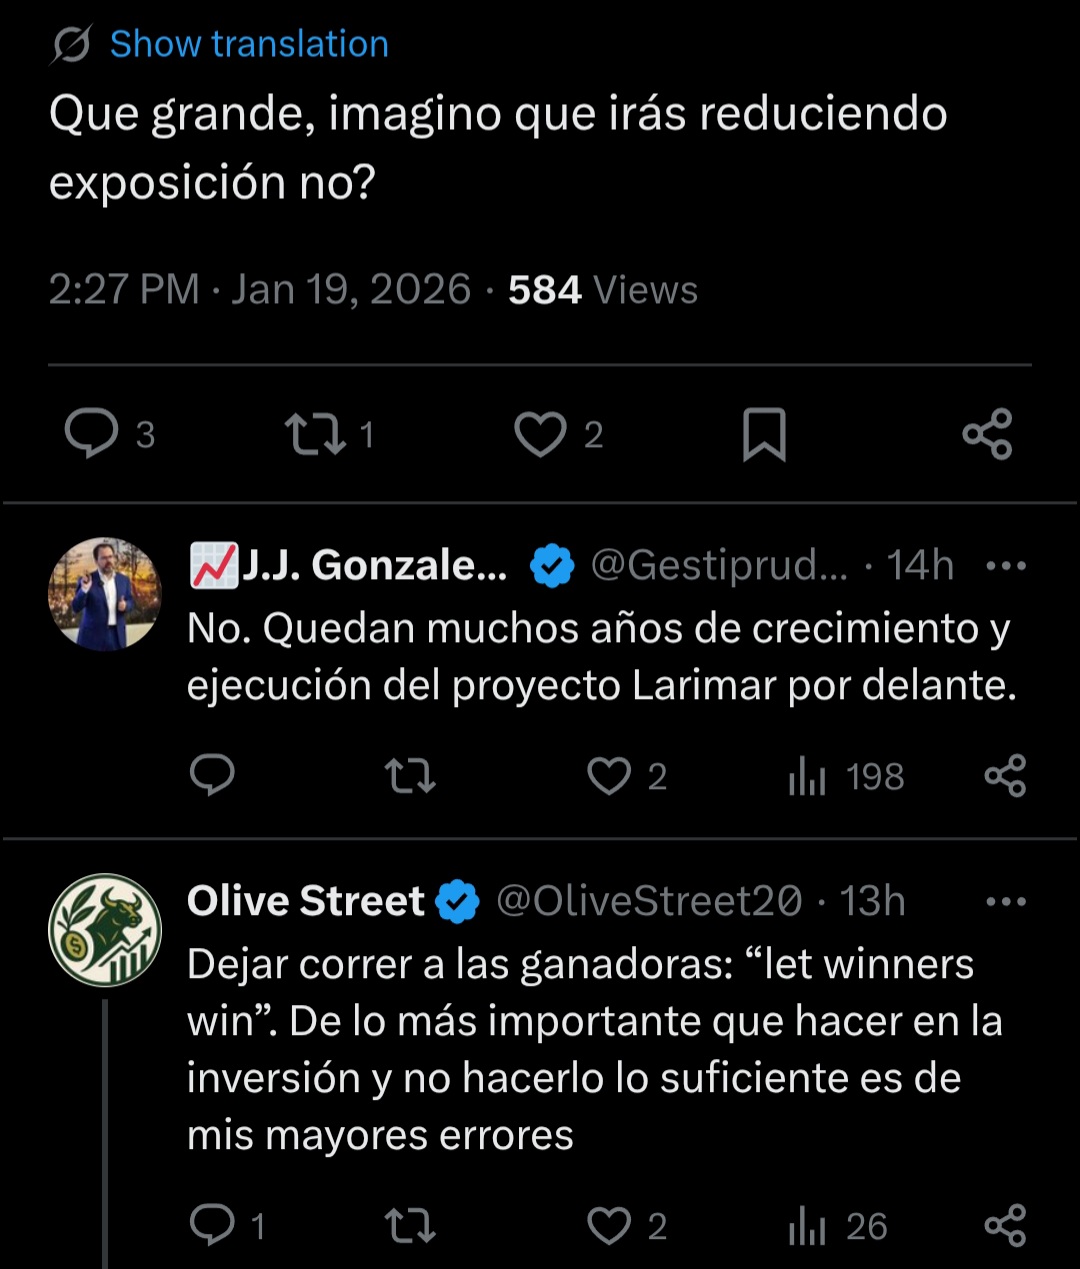Open @OliveStreet20 handle link
This screenshot has width=1080, height=1269.
(649, 902)
